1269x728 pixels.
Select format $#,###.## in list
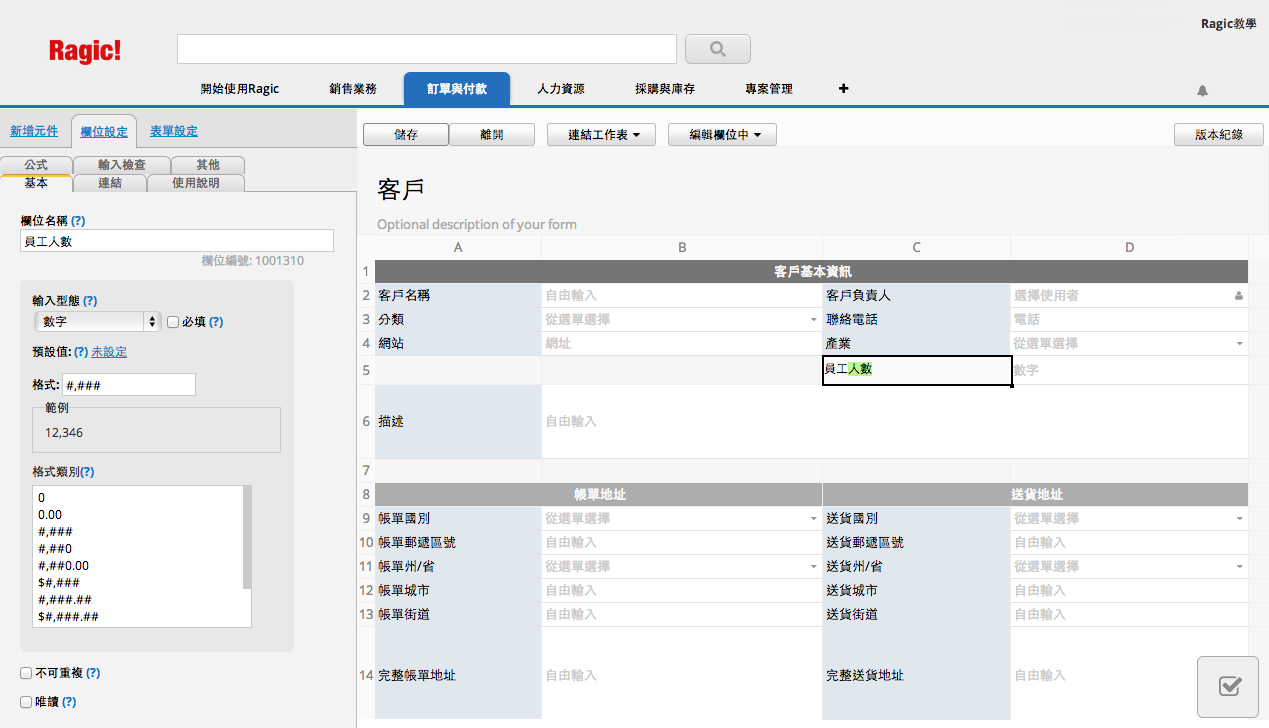(68, 616)
